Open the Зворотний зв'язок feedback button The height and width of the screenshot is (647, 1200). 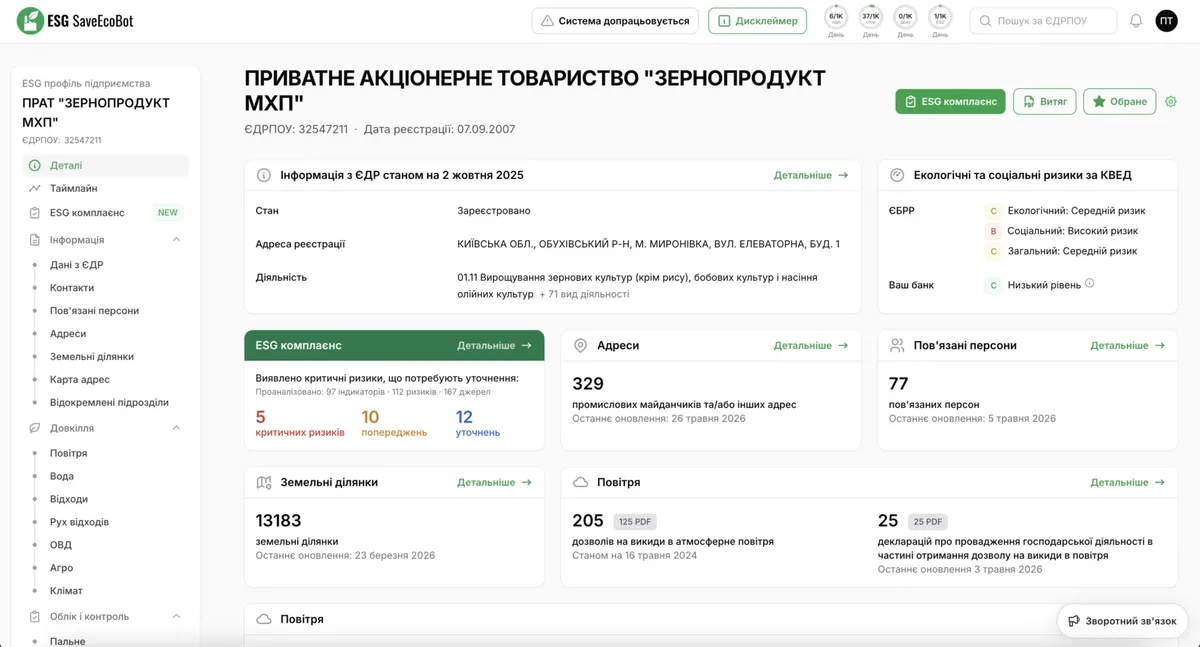click(1122, 621)
